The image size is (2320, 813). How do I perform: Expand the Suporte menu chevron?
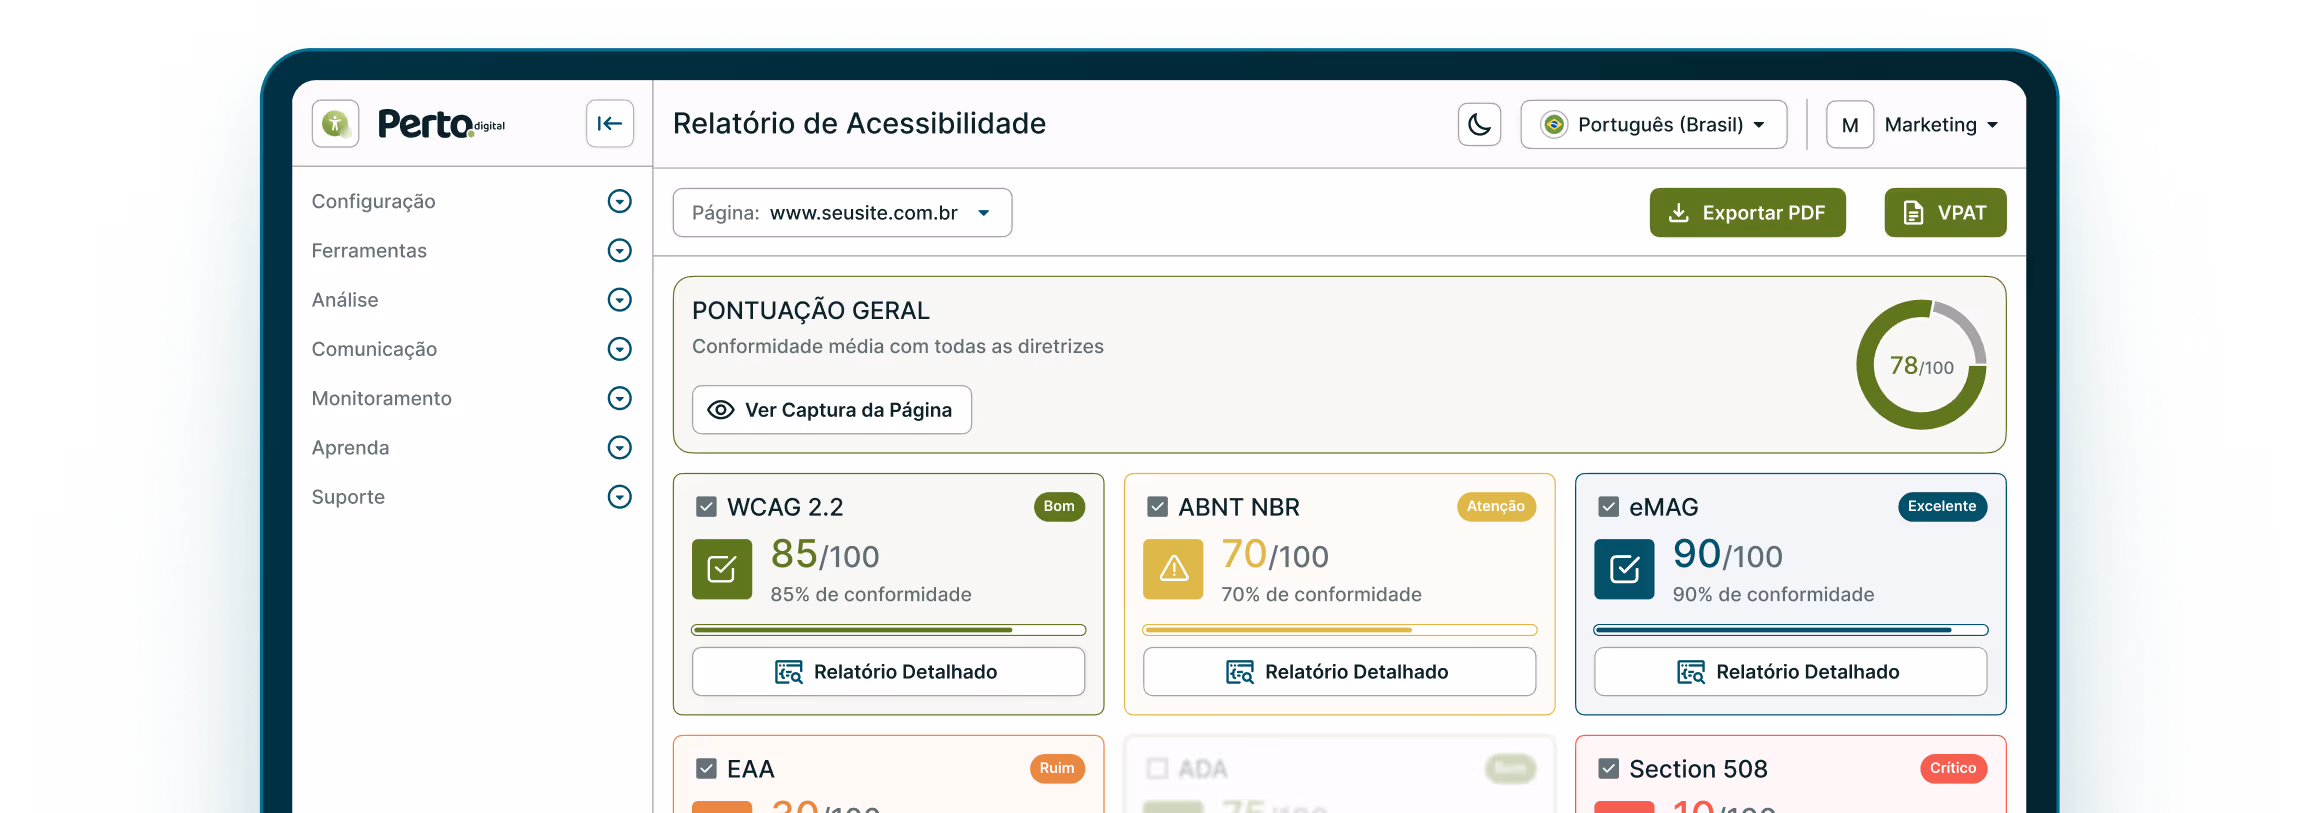point(620,497)
